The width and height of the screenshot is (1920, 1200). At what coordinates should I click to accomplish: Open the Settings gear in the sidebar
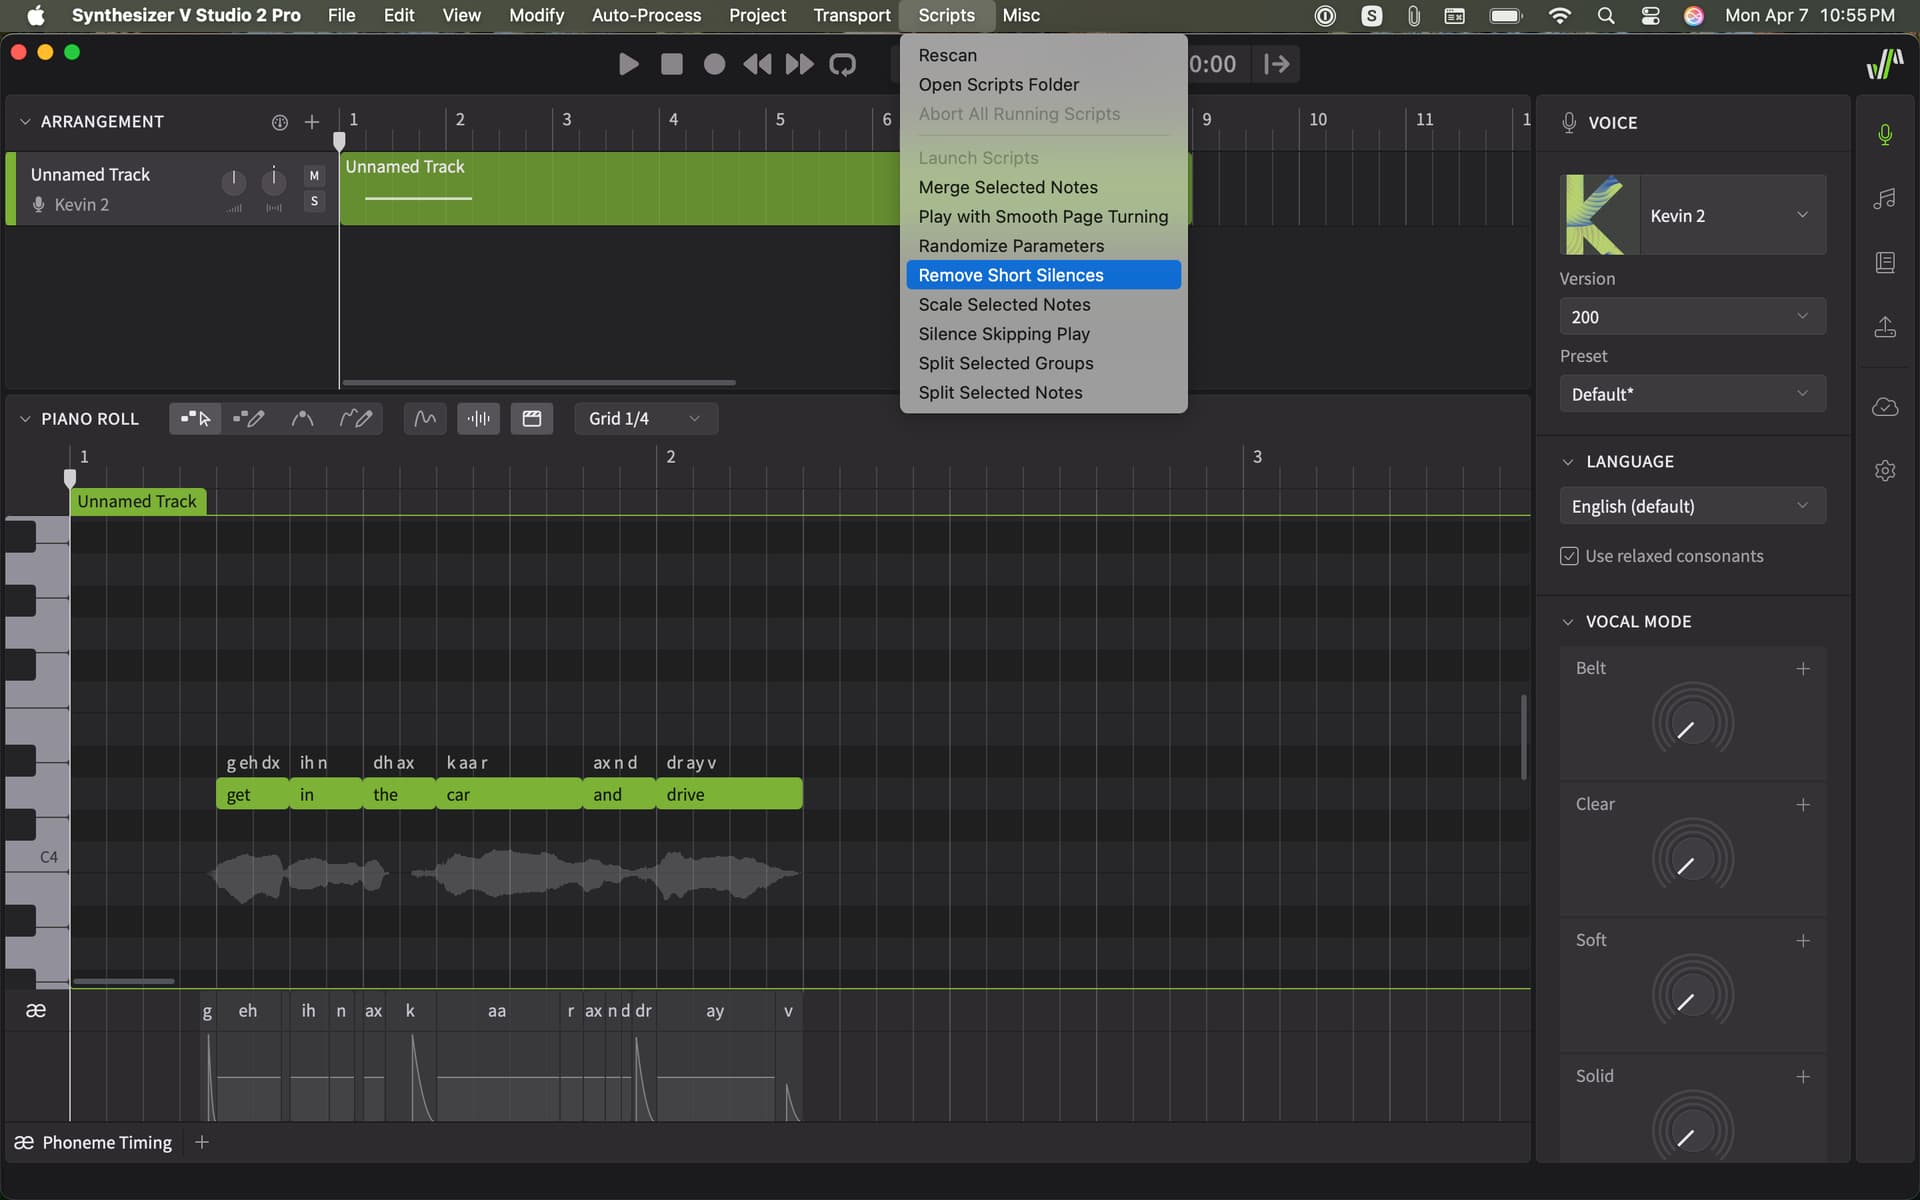tap(1885, 471)
